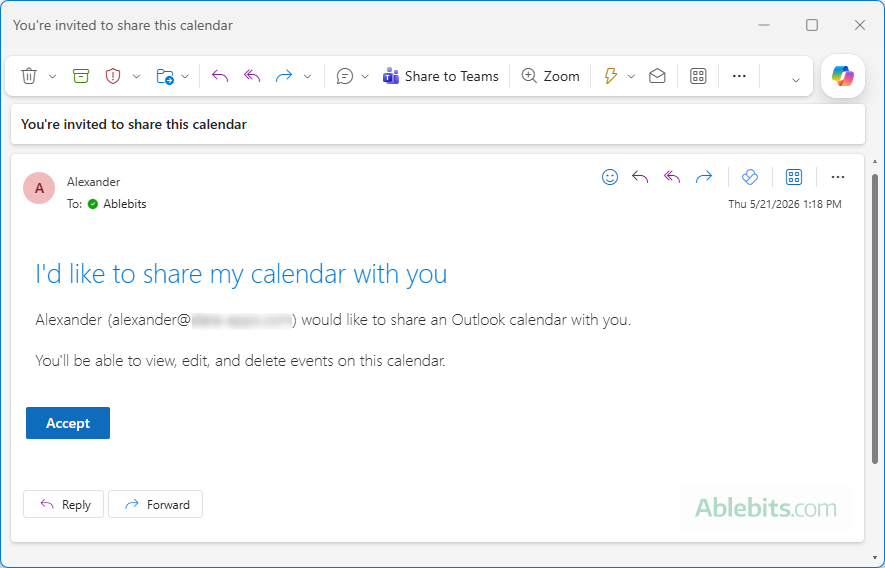Expand the ribbon with the chevron arrow
The height and width of the screenshot is (568, 885).
(x=796, y=80)
